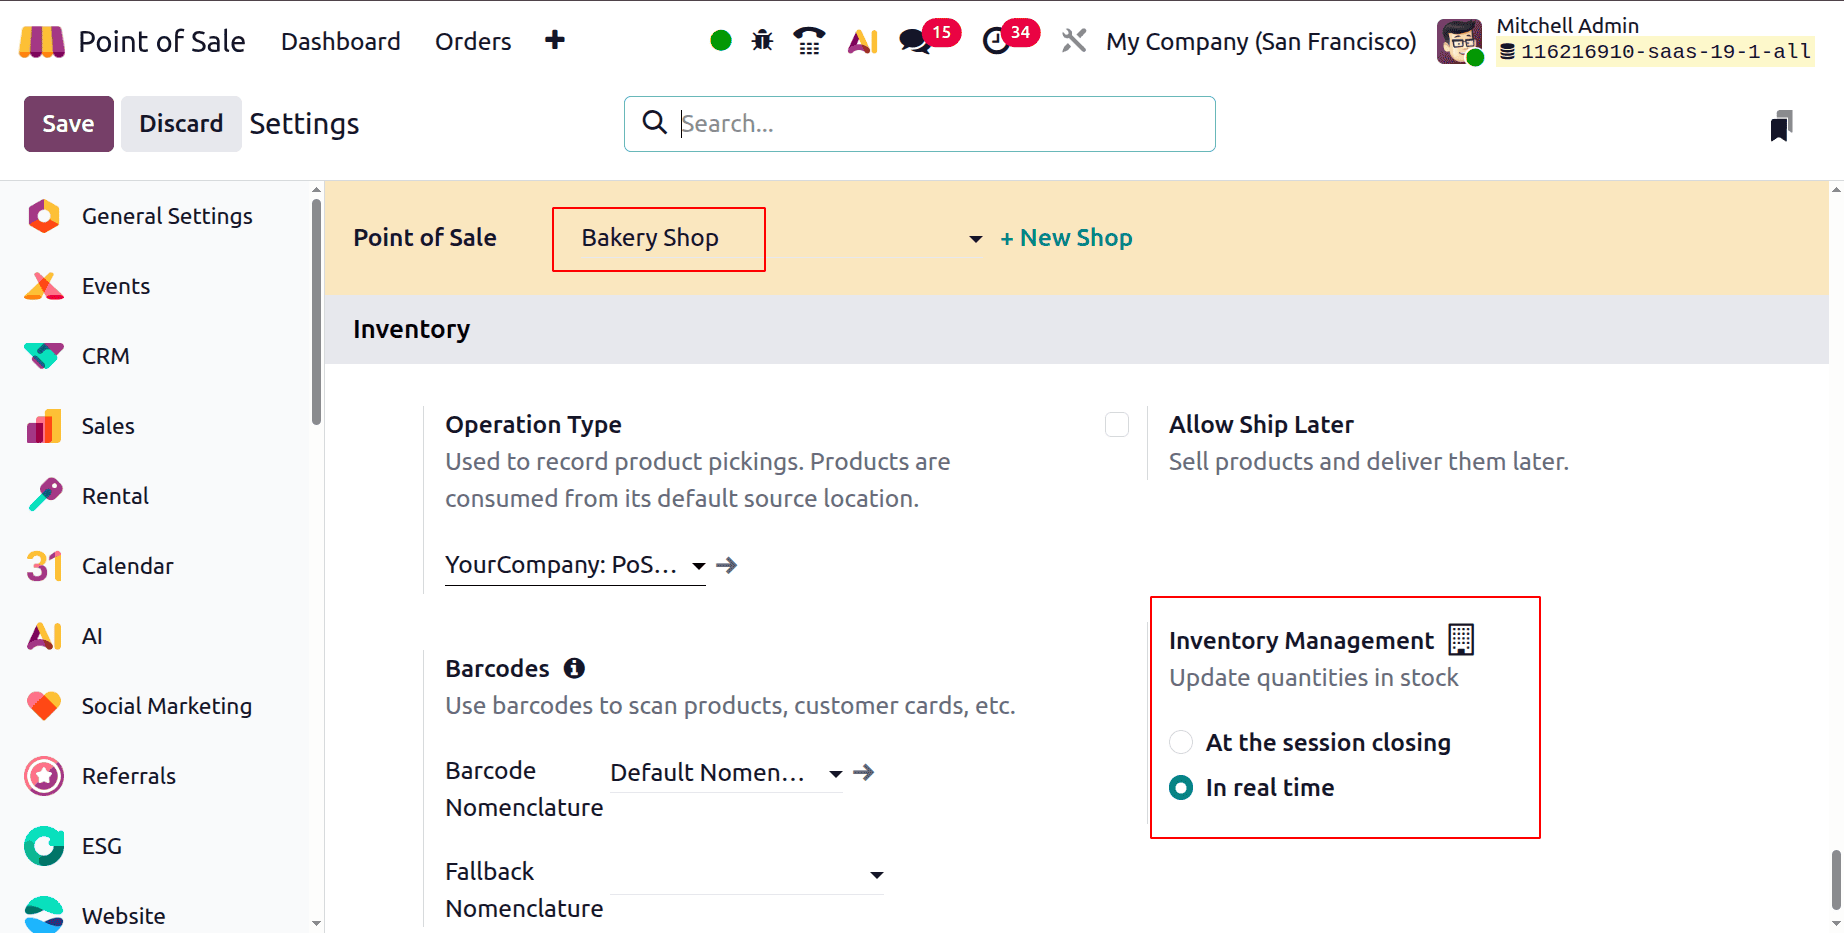The width and height of the screenshot is (1844, 933).
Task: Switch company My Company (San Francisco)
Action: (x=1261, y=41)
